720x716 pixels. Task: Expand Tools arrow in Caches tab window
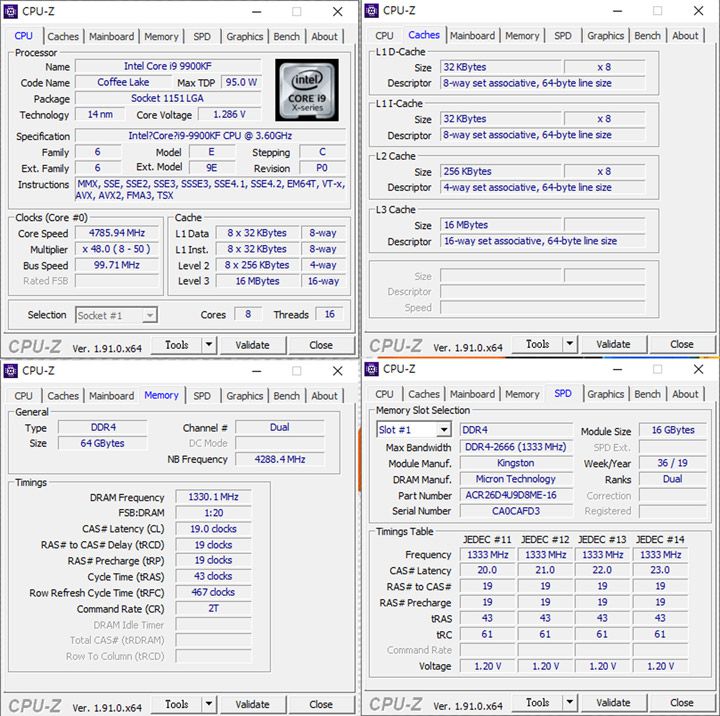(569, 344)
